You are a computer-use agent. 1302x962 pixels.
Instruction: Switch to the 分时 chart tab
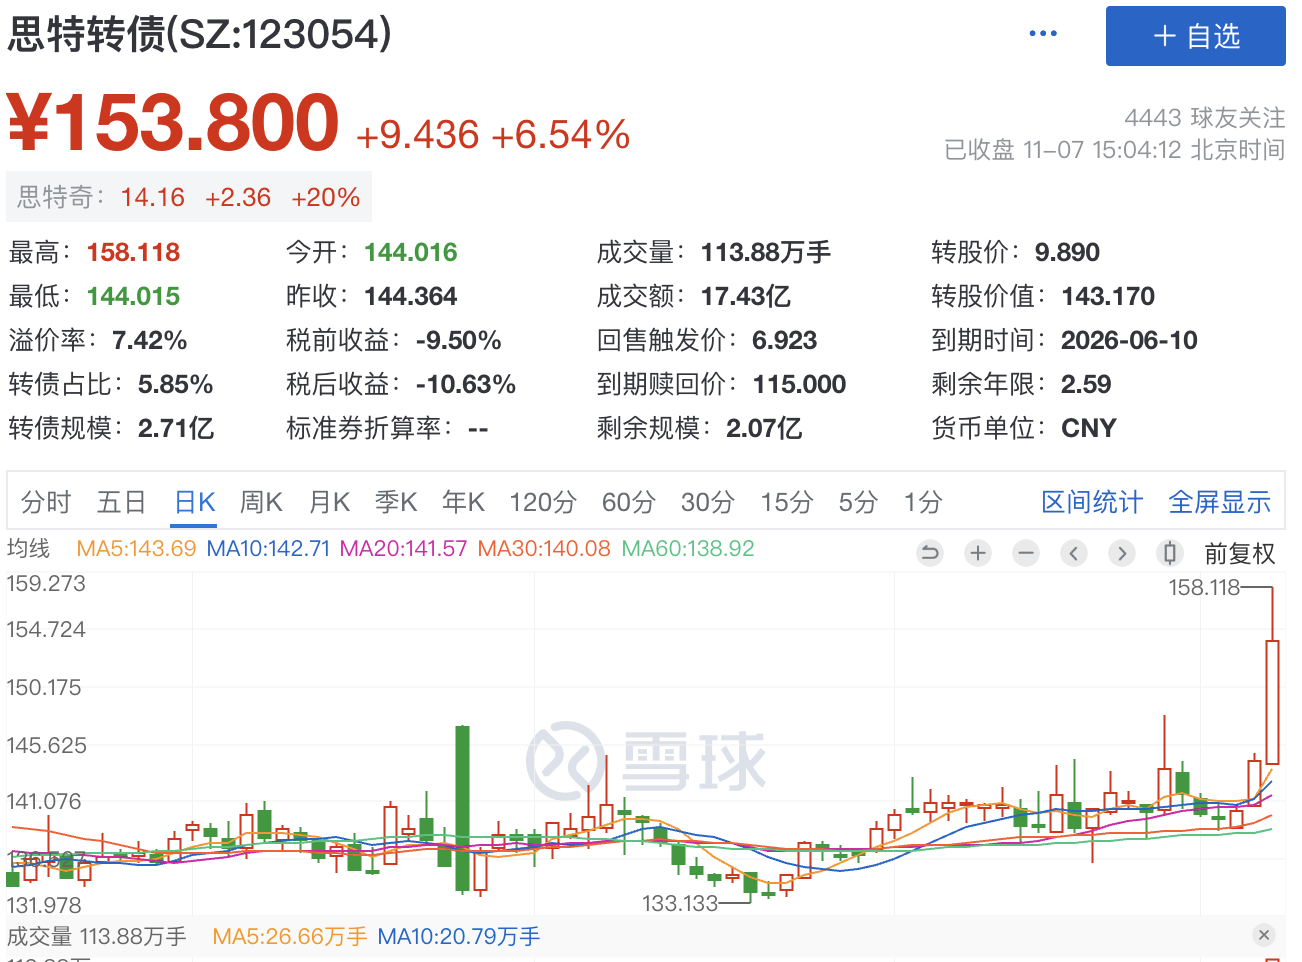coord(46,502)
